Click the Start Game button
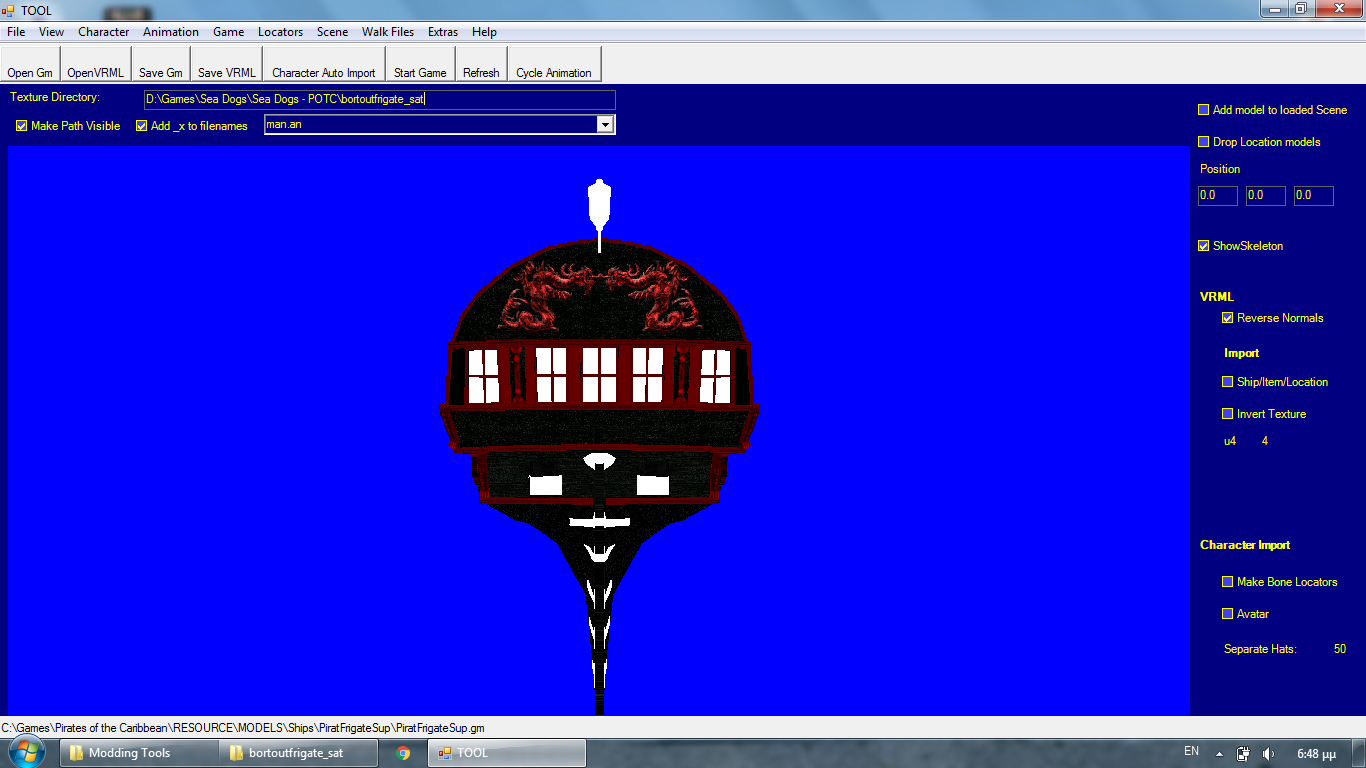 tap(420, 64)
